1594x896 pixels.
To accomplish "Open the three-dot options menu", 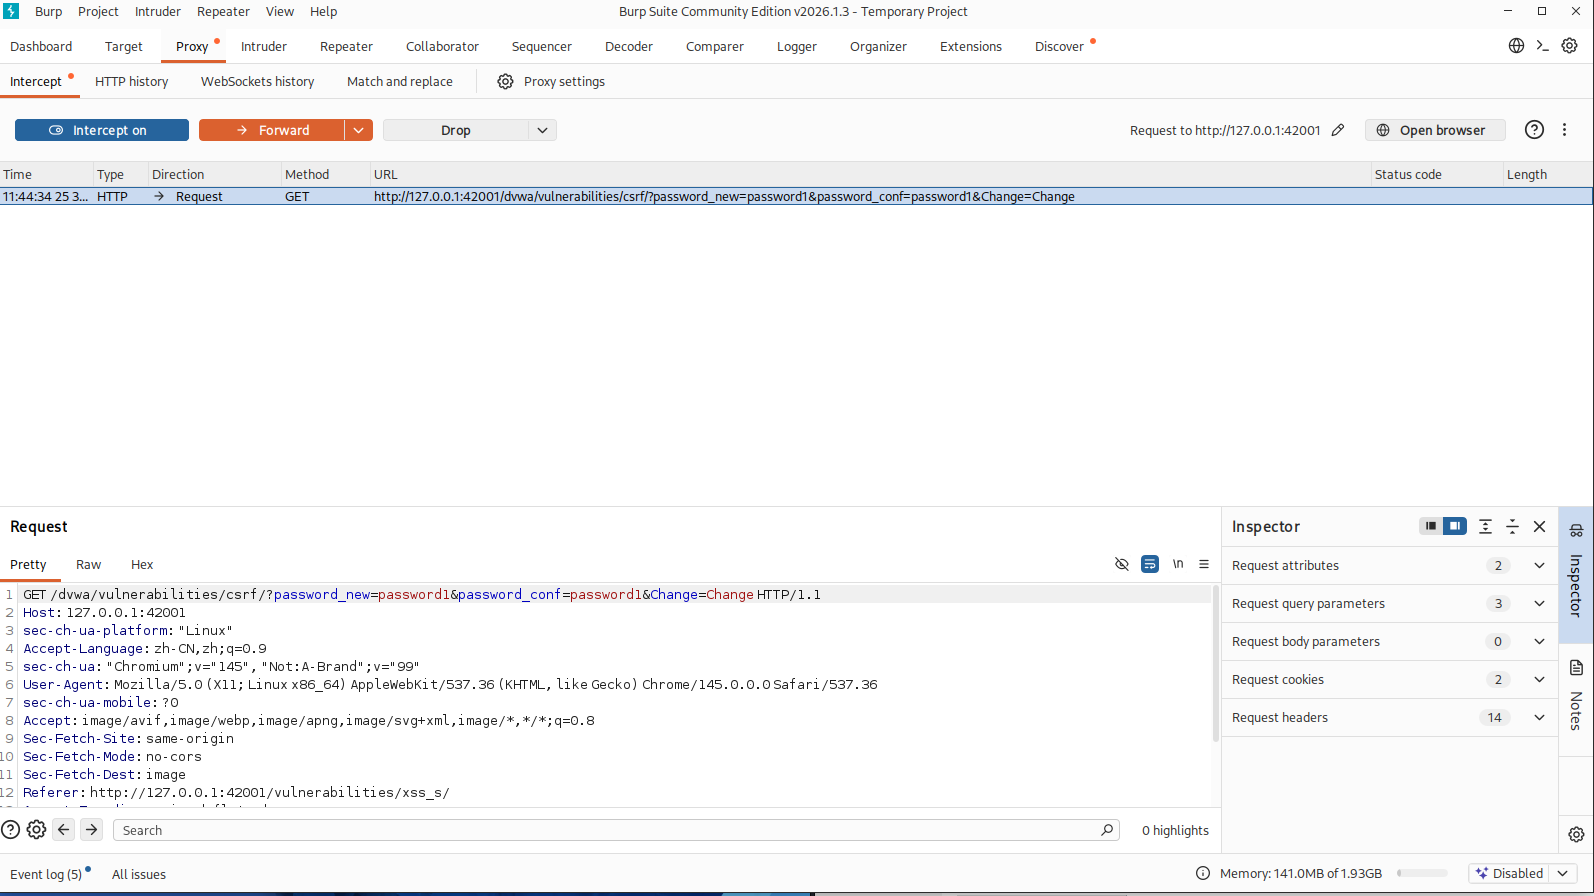I will coord(1565,130).
